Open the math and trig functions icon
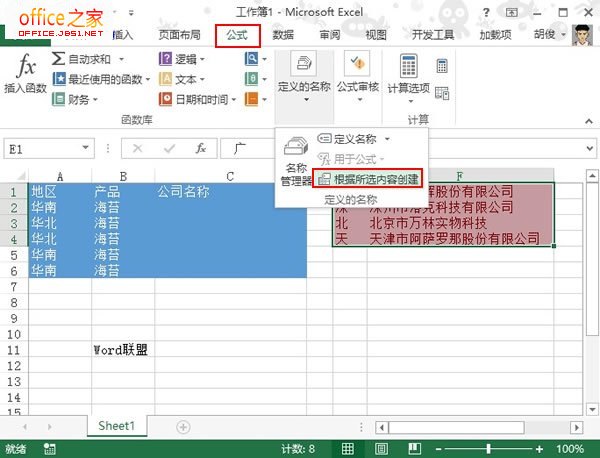 click(x=251, y=79)
